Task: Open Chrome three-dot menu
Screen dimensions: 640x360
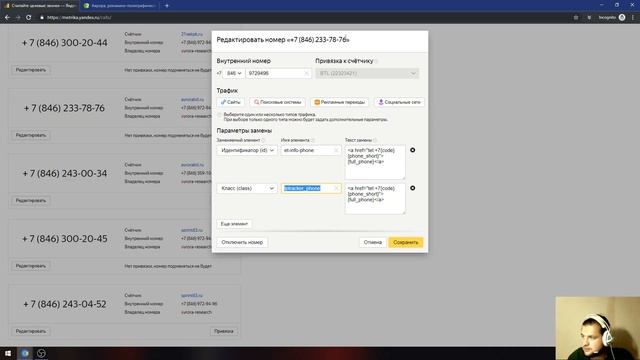Action: tap(633, 18)
